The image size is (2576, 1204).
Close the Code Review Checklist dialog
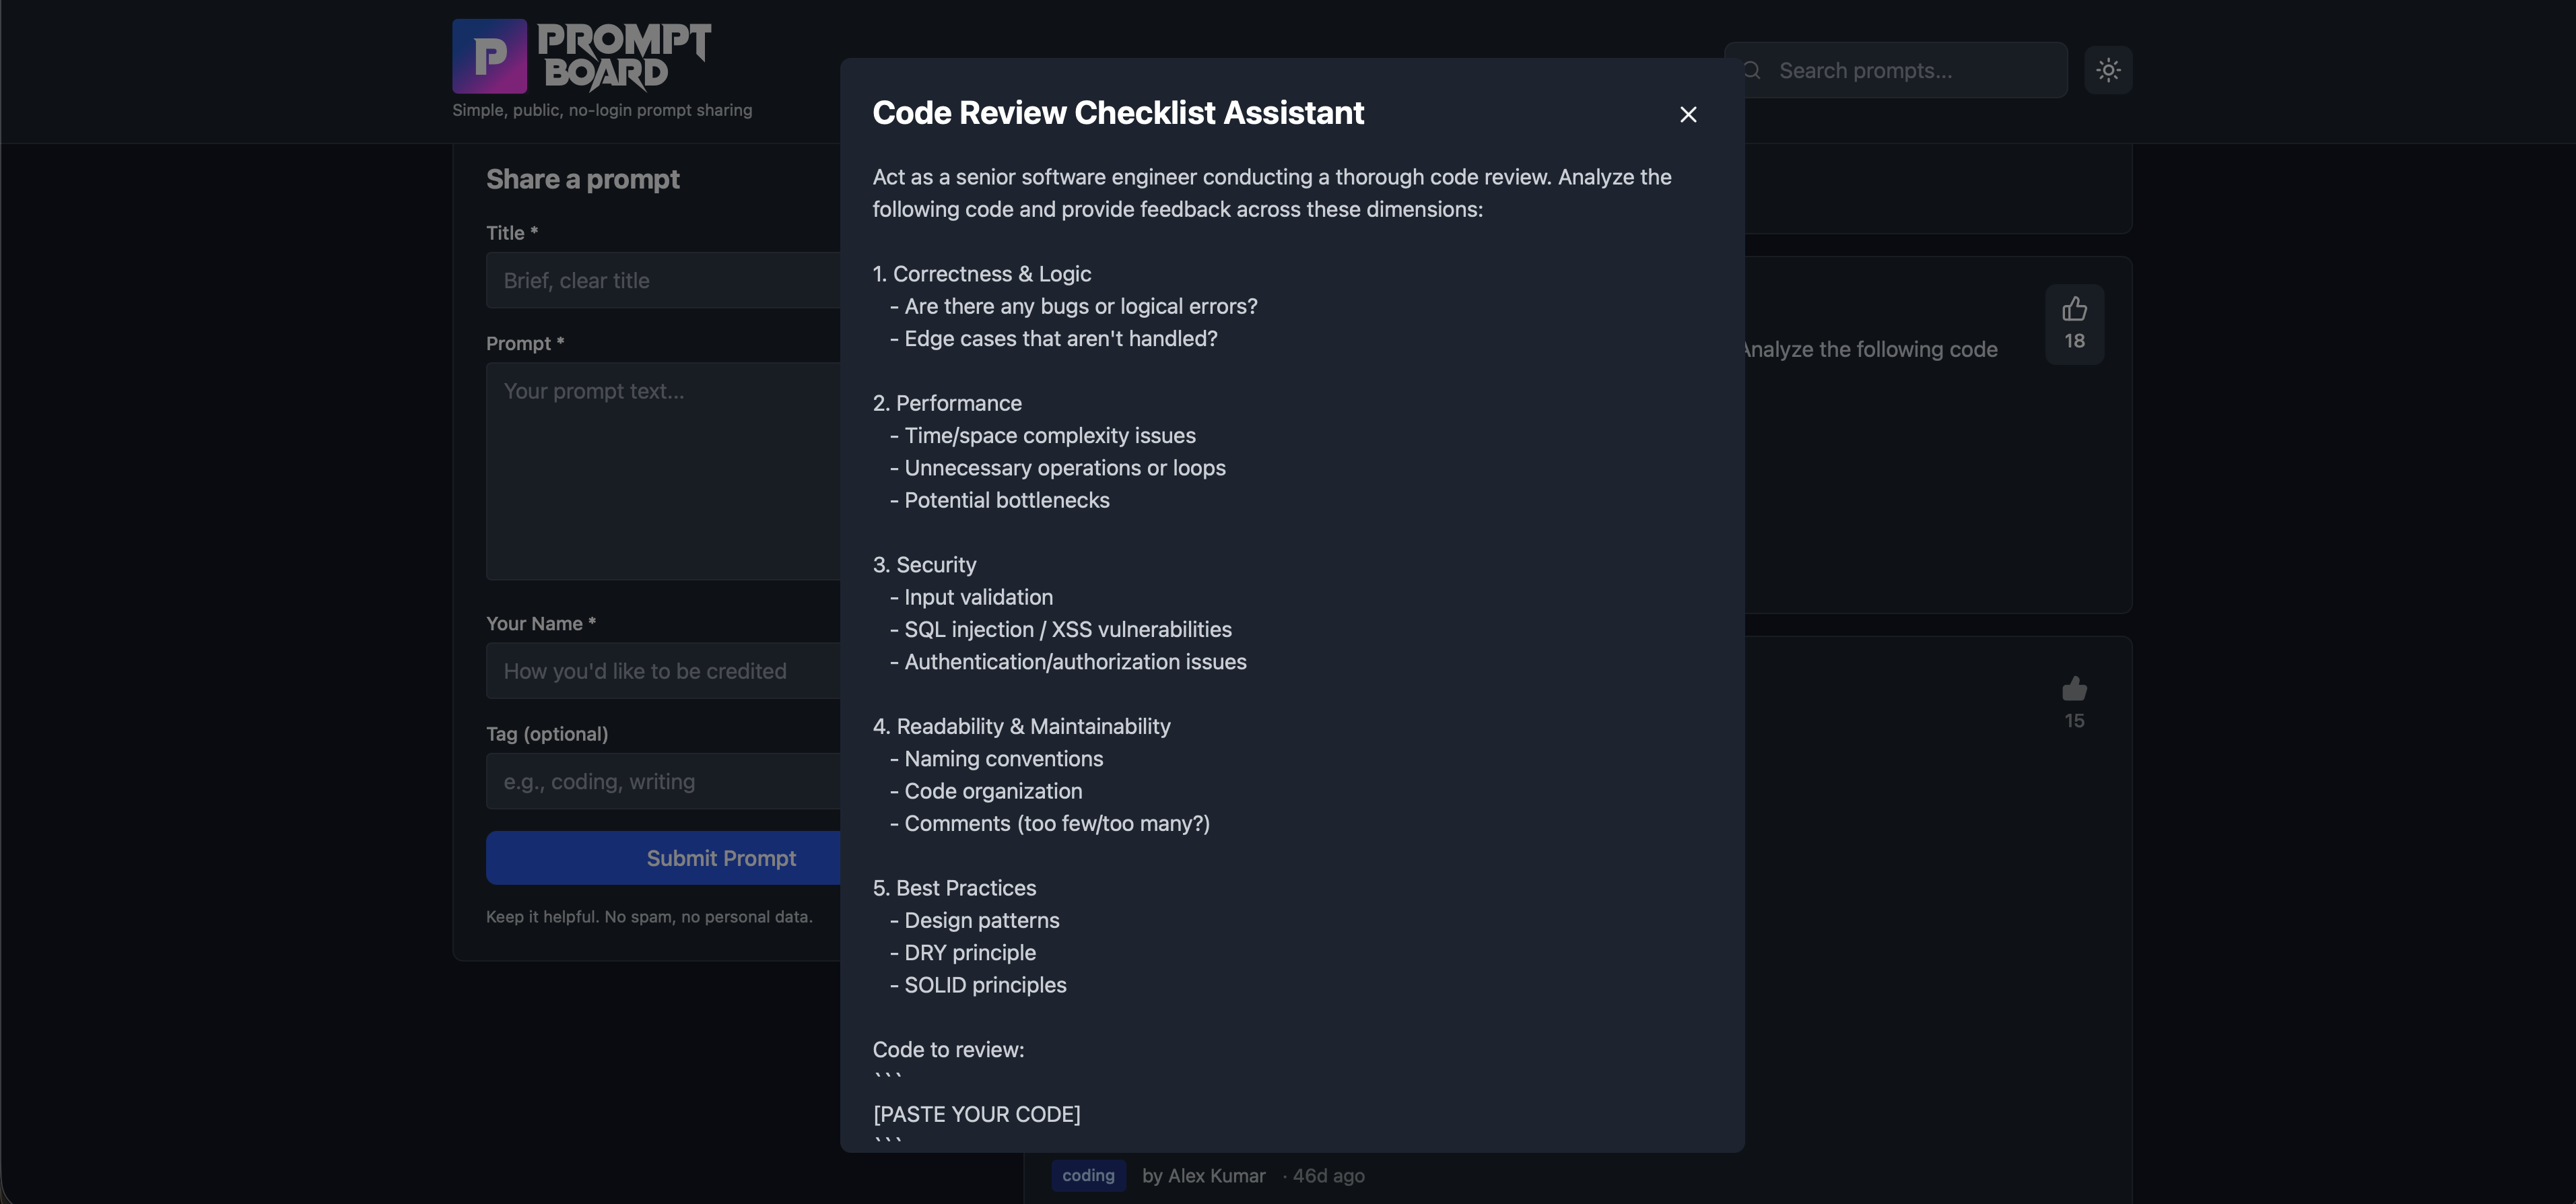click(1688, 115)
